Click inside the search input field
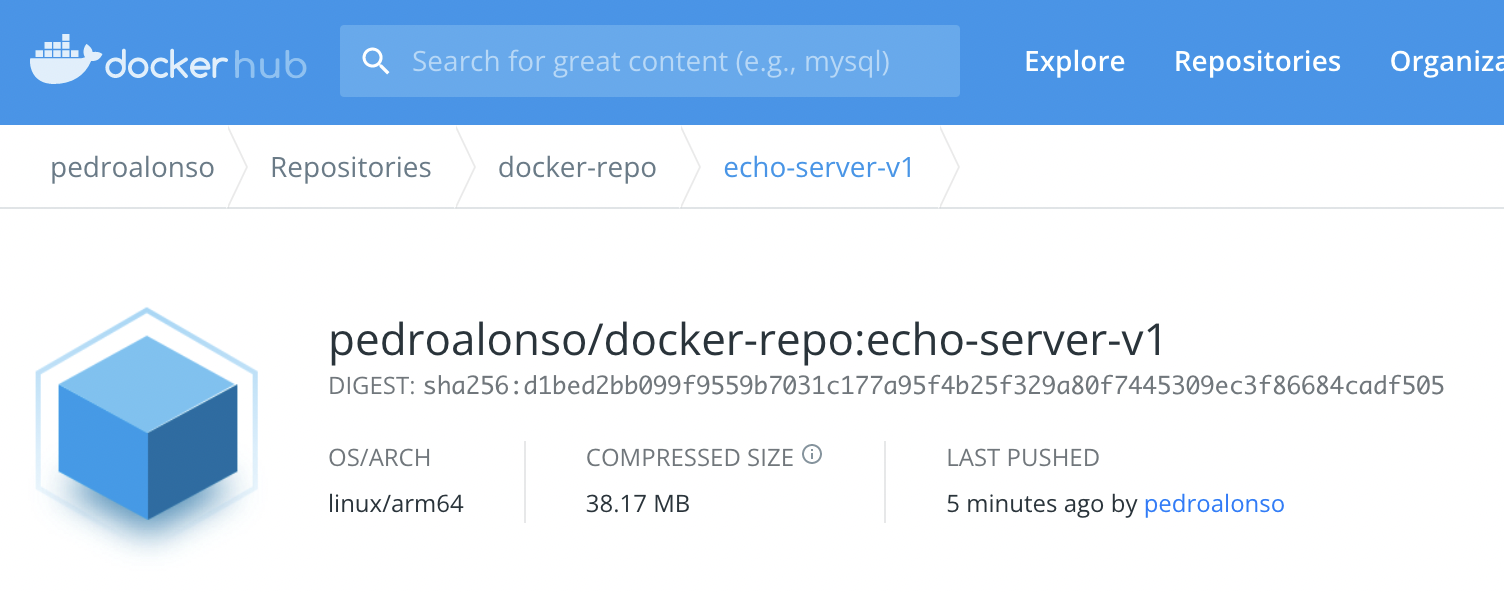The height and width of the screenshot is (592, 1504). 650,61
